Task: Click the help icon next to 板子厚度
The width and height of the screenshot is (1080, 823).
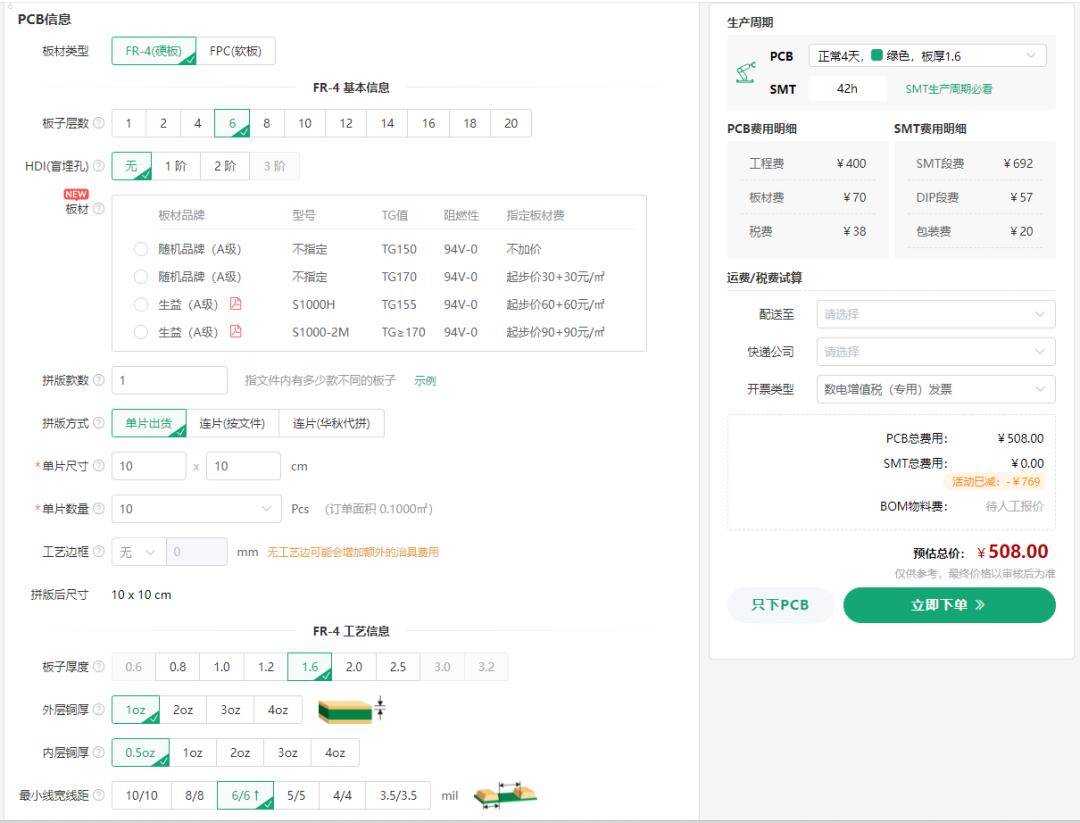Action: tap(98, 667)
